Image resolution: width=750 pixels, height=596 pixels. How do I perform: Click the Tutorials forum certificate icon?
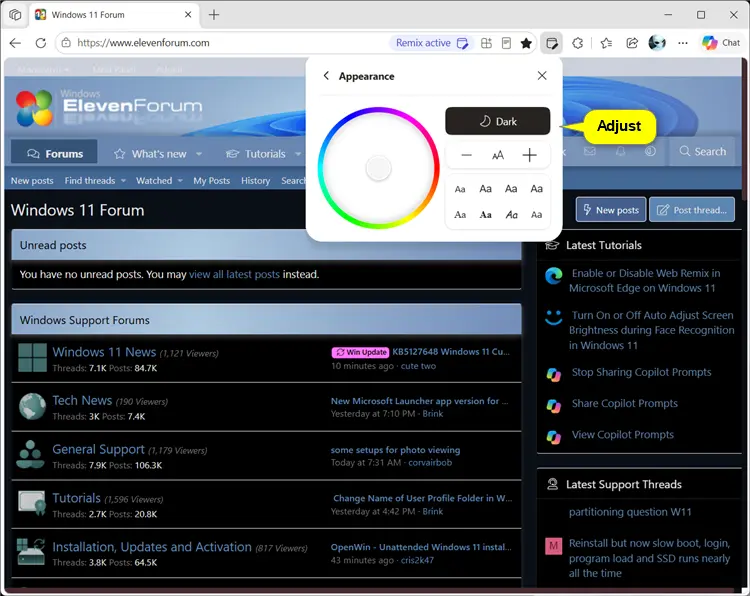click(x=32, y=504)
